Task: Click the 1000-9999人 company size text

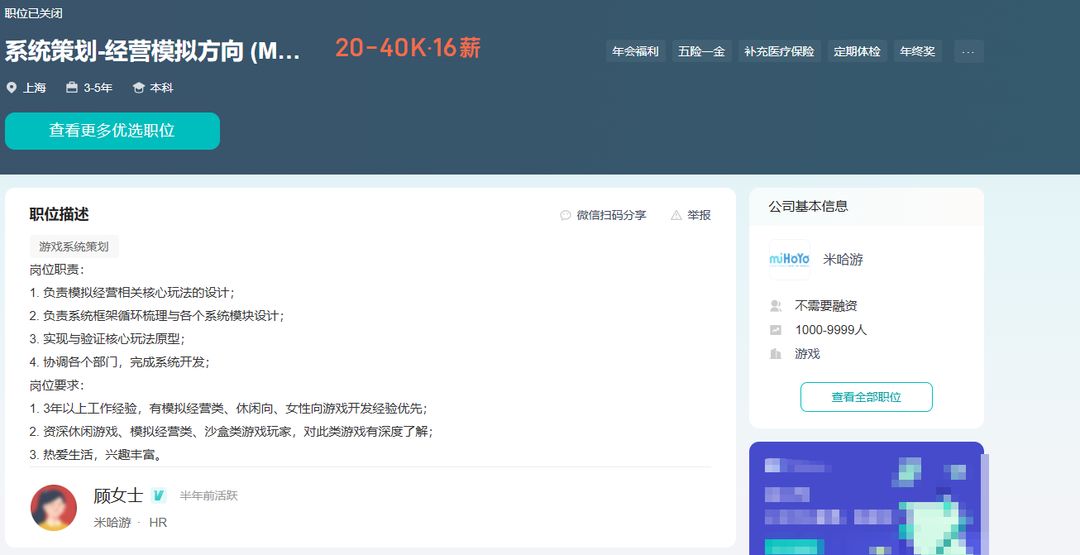Action: (x=831, y=330)
